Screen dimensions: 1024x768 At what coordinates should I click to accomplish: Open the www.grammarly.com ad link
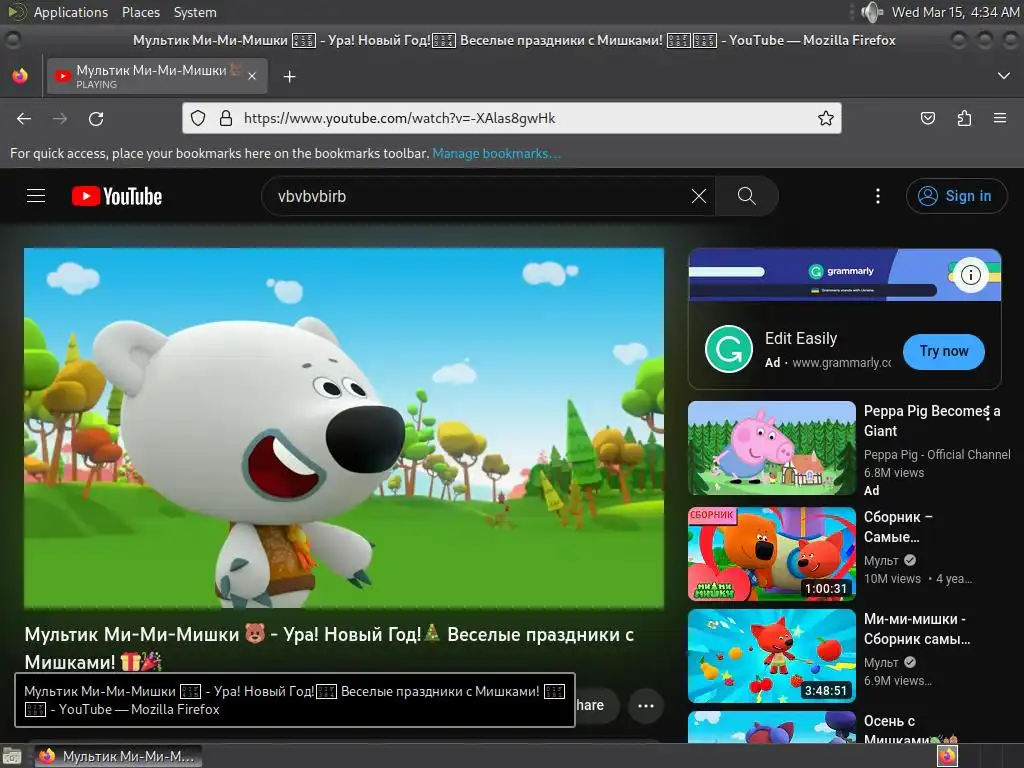841,362
